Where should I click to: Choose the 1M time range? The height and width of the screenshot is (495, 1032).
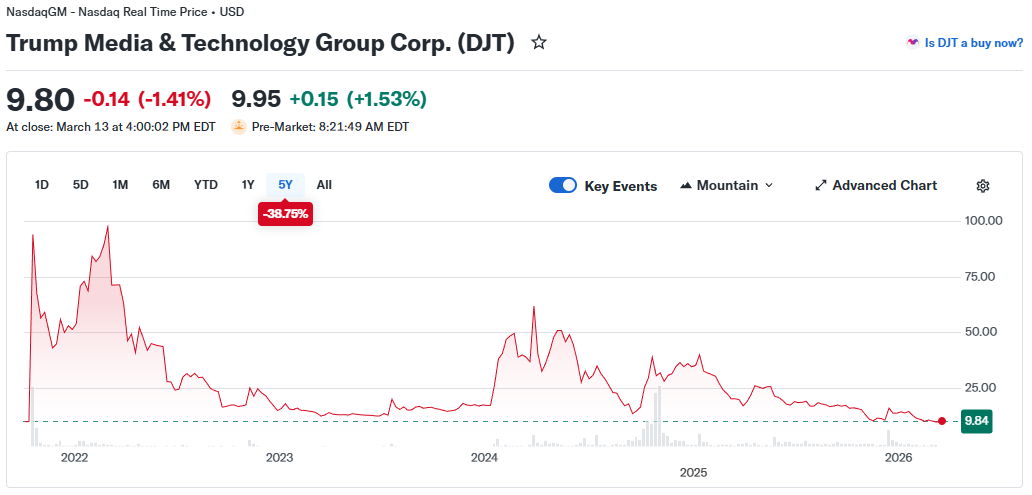click(x=120, y=185)
